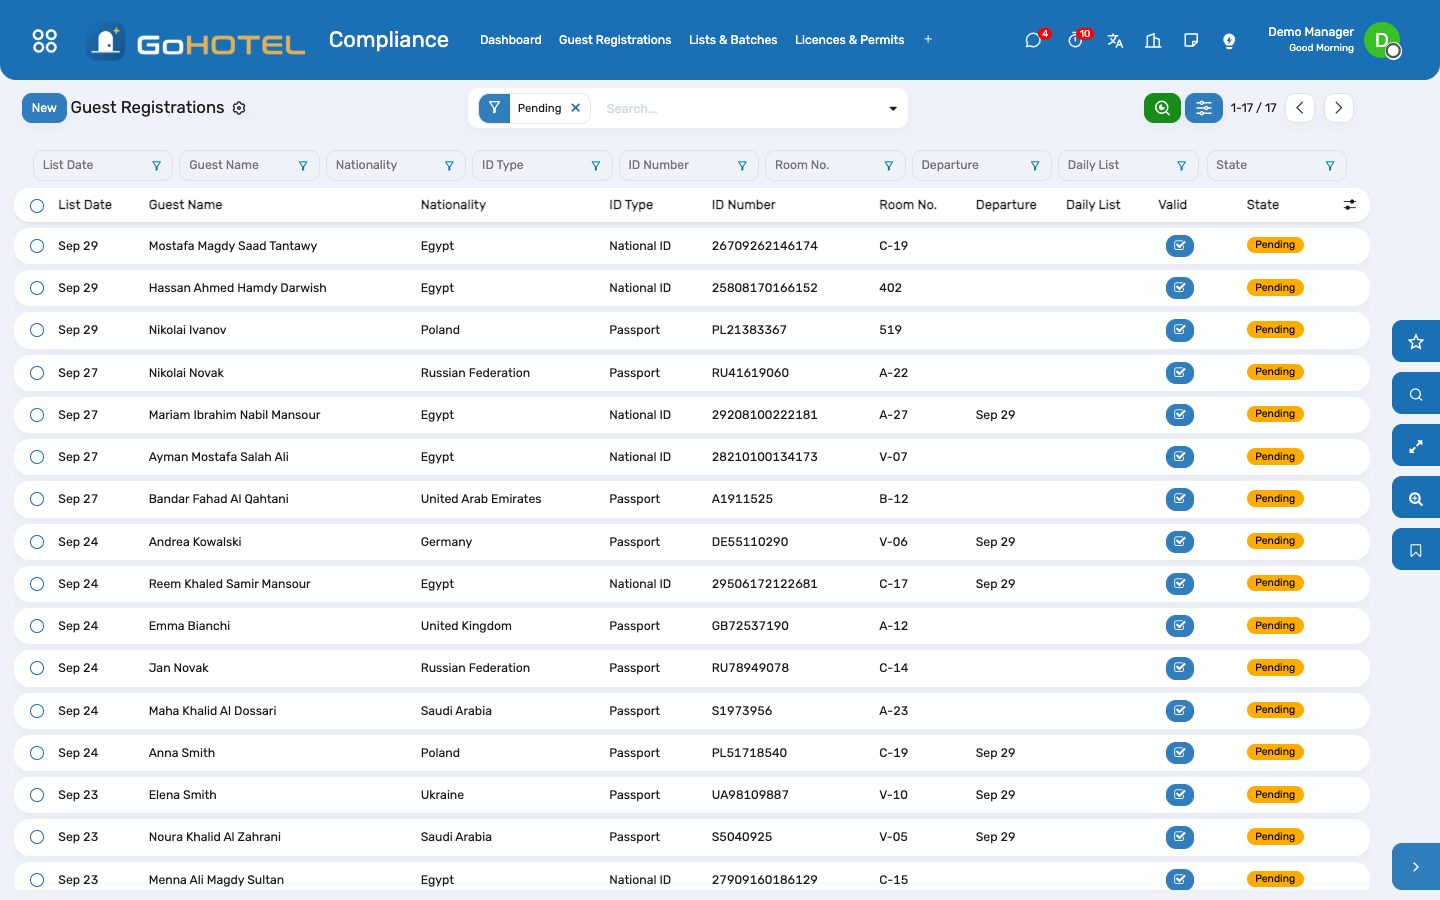Click the bookmark sidebar icon

[x=1416, y=550]
